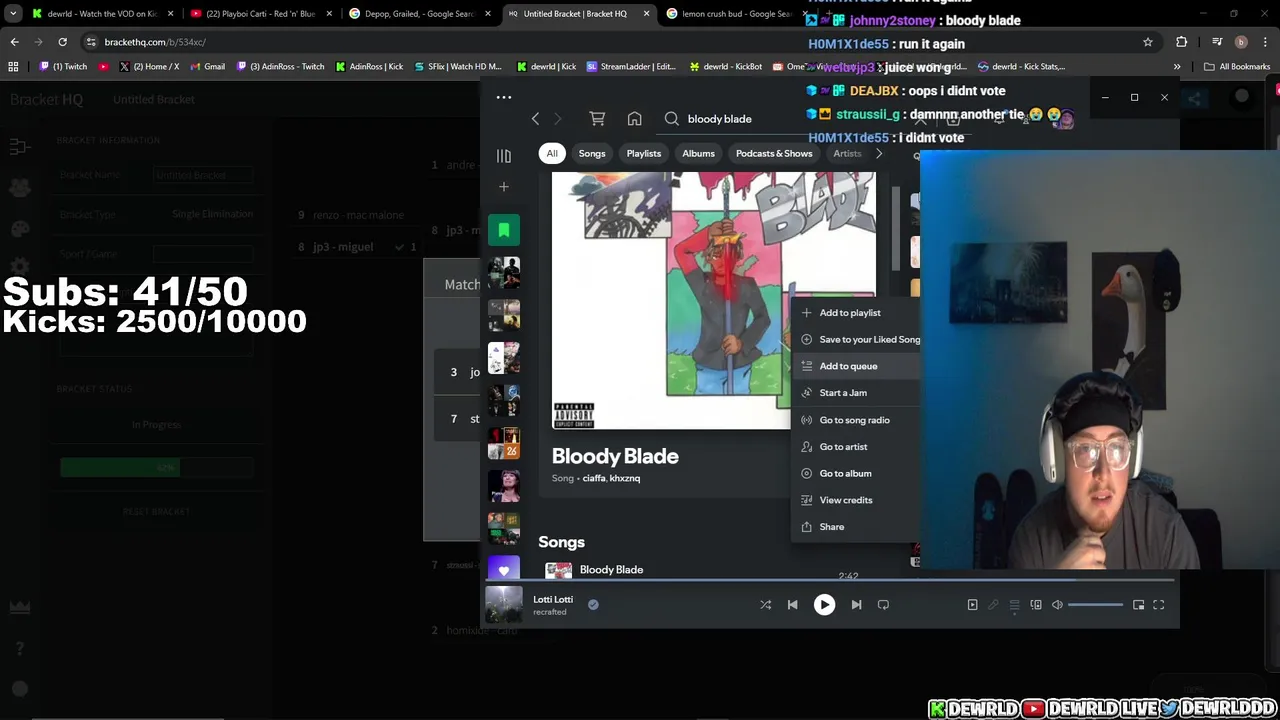Open Liked Songs heart playlist in sidebar

tap(504, 569)
